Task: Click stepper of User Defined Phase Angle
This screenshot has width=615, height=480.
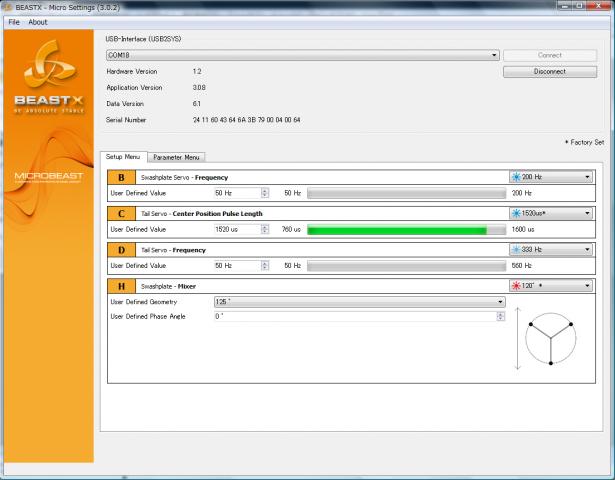Action: coord(501,316)
